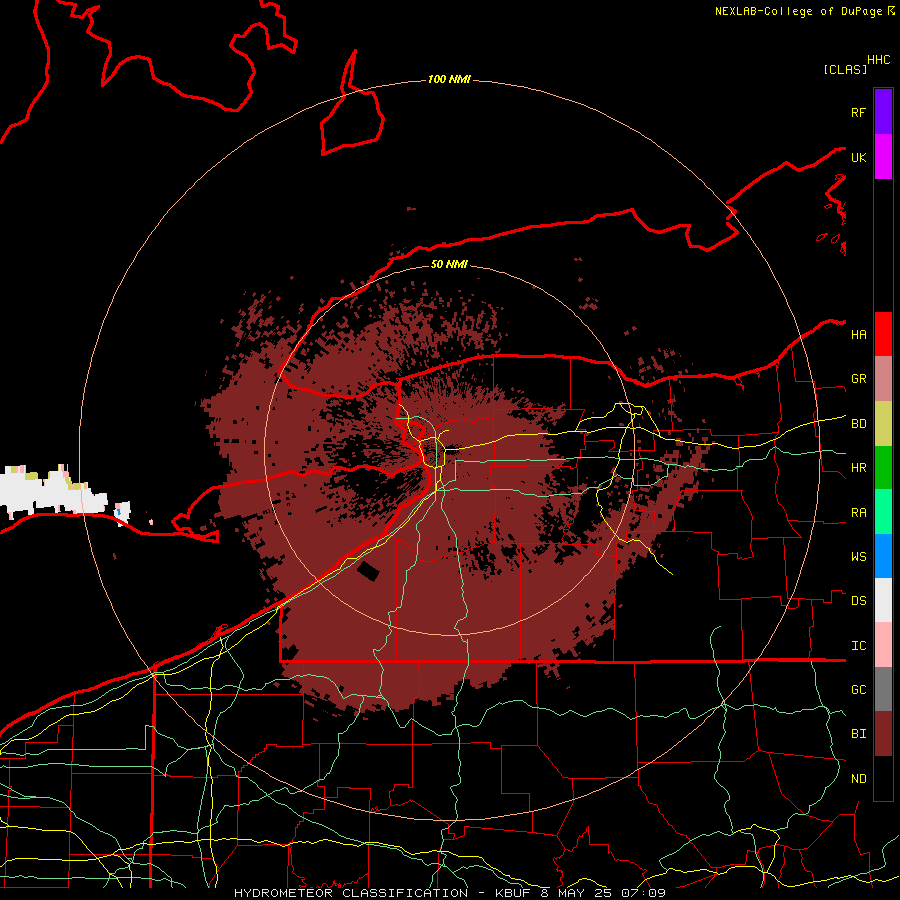Click the 'NEXLAB-College of DuPage' header text
900x900 pixels.
pos(798,11)
